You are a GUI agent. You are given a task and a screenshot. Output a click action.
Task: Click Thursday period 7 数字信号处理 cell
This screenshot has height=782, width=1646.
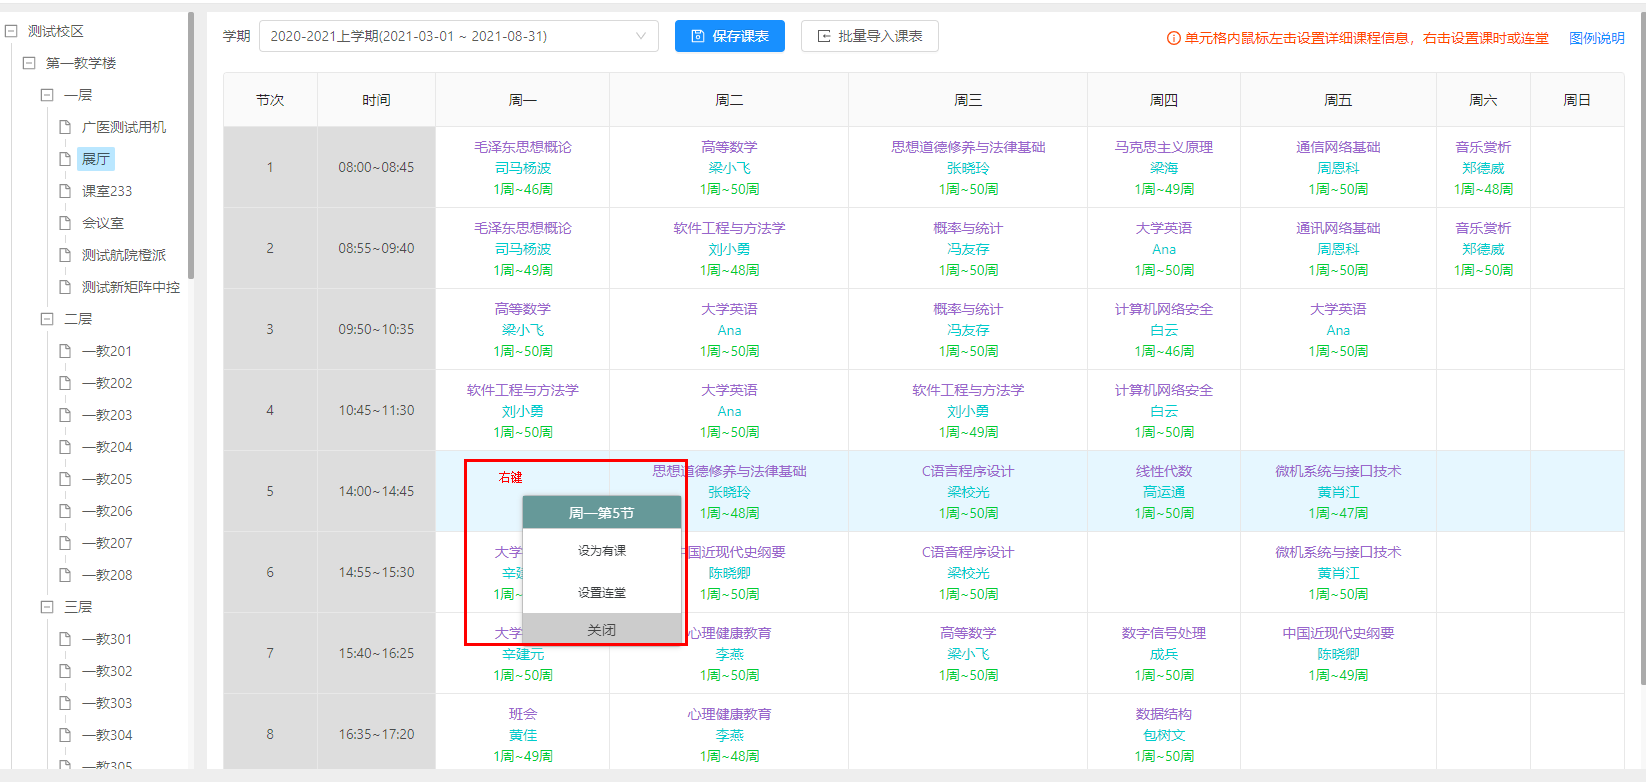[x=1164, y=653]
